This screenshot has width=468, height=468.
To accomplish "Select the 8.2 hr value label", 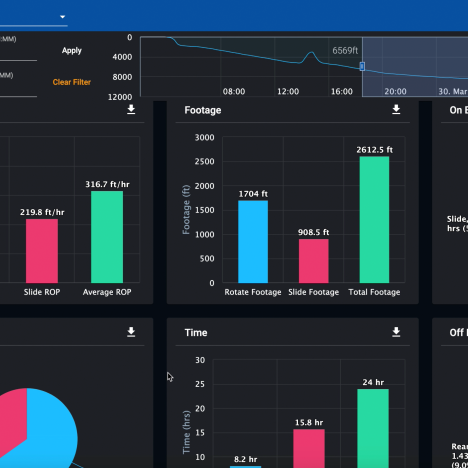I will (246, 459).
